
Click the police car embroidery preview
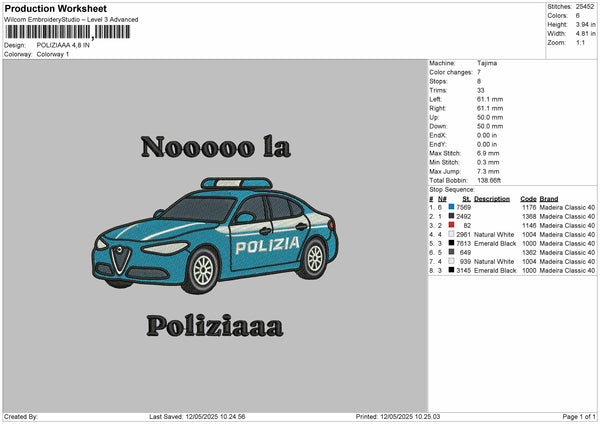click(x=215, y=235)
